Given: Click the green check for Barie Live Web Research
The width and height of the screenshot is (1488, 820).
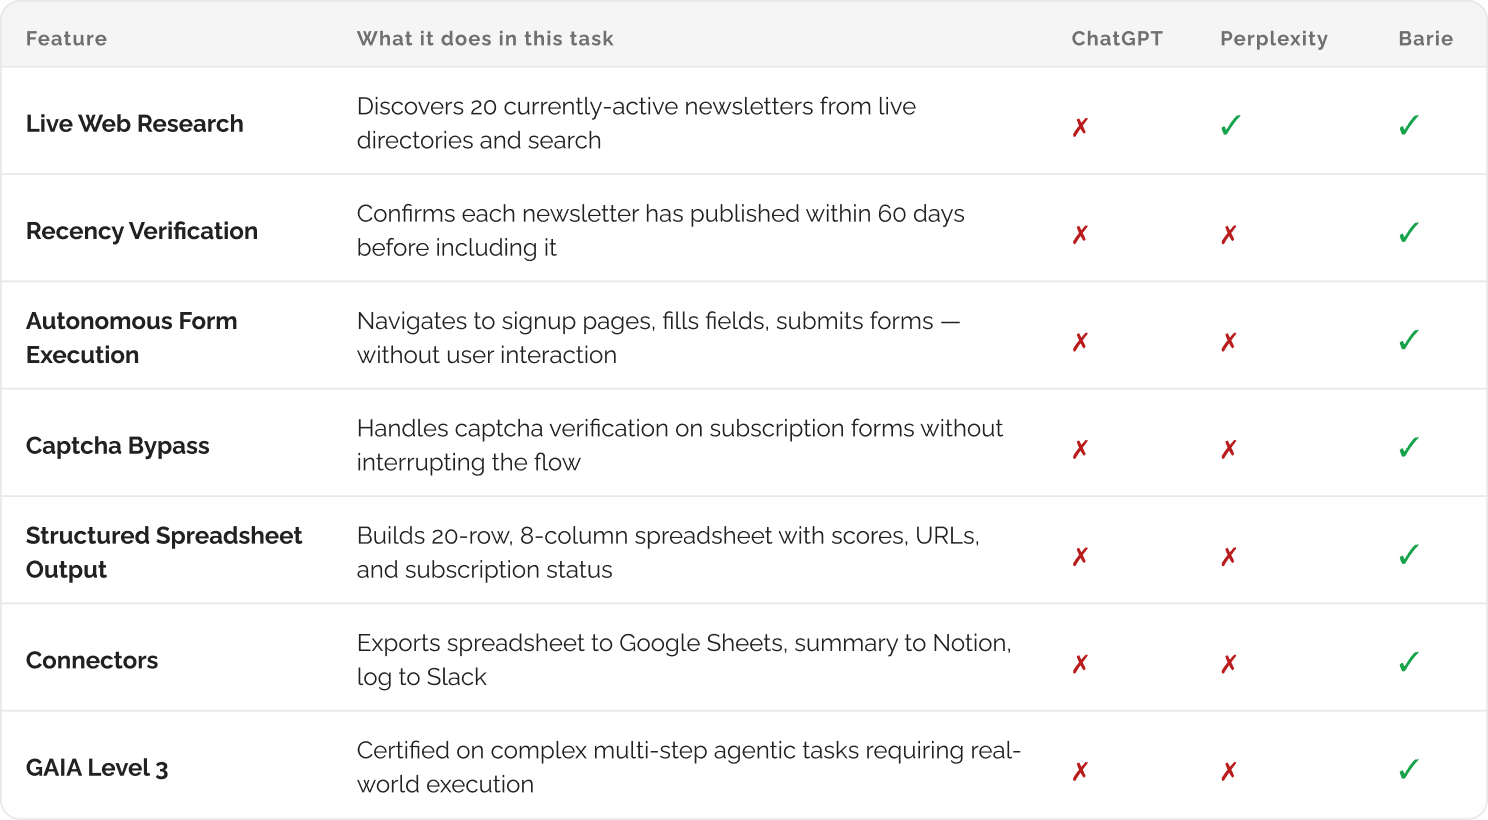Looking at the screenshot, I should point(1409,126).
